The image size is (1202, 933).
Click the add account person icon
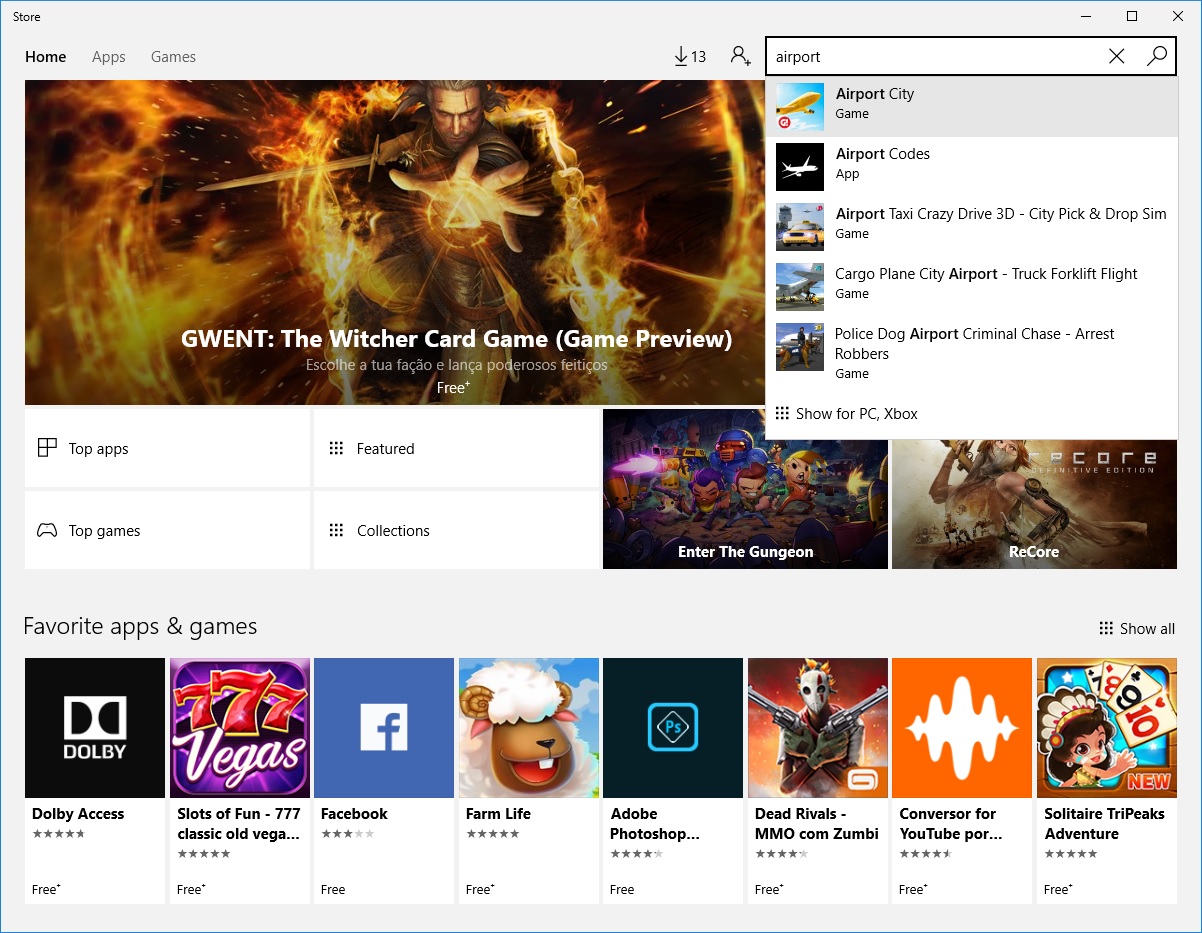(x=740, y=56)
